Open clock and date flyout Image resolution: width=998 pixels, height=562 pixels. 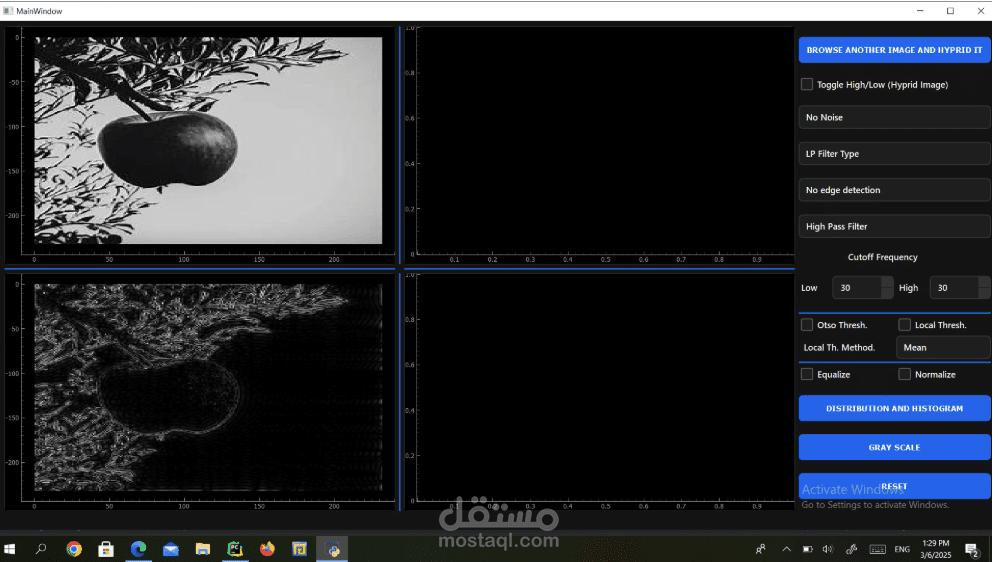click(936, 549)
